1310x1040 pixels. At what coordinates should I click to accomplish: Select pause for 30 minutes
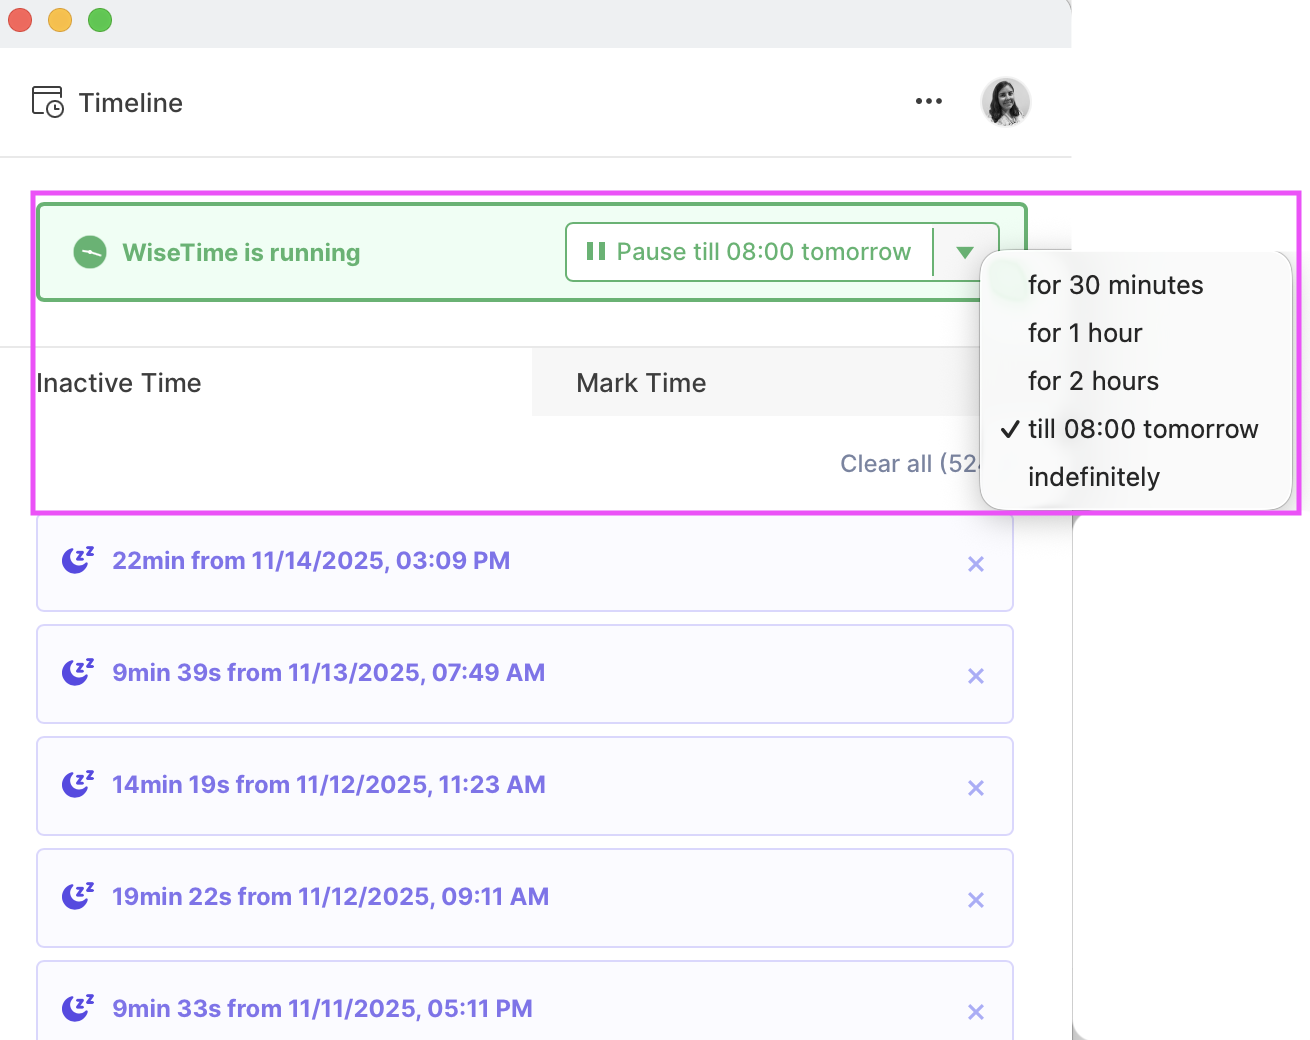[1115, 285]
